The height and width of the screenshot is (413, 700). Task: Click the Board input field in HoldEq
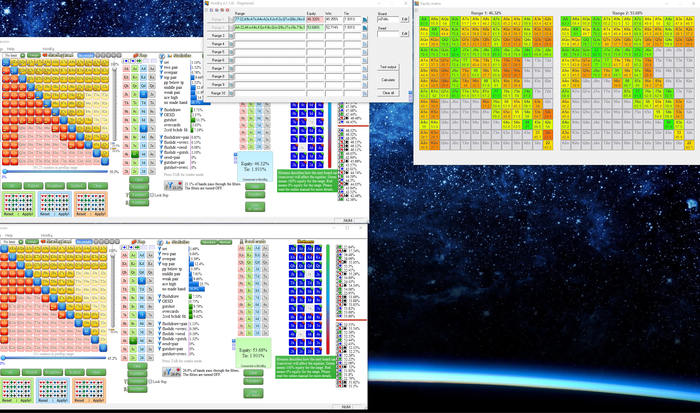point(388,19)
